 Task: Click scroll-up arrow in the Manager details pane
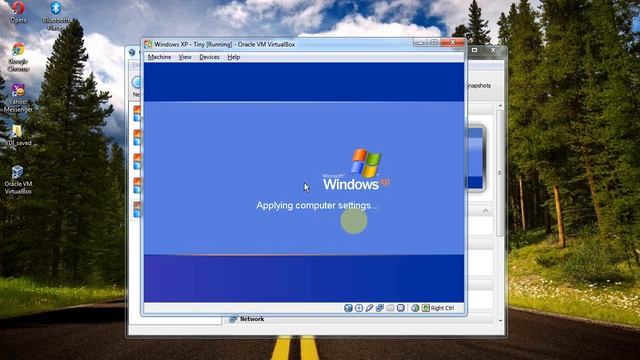click(500, 106)
